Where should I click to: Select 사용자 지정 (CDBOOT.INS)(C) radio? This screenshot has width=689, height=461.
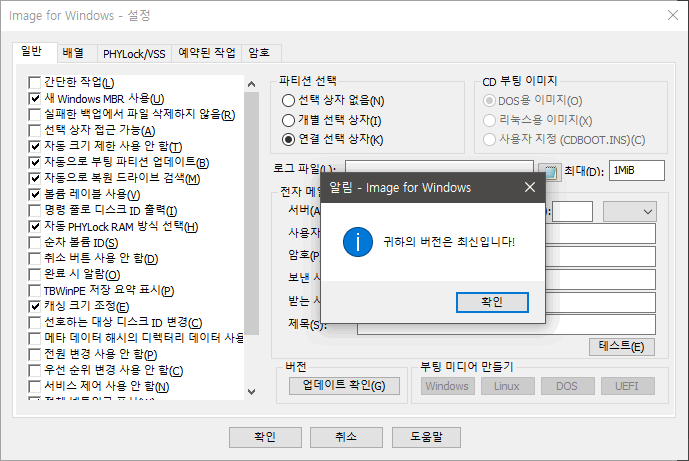(x=489, y=140)
